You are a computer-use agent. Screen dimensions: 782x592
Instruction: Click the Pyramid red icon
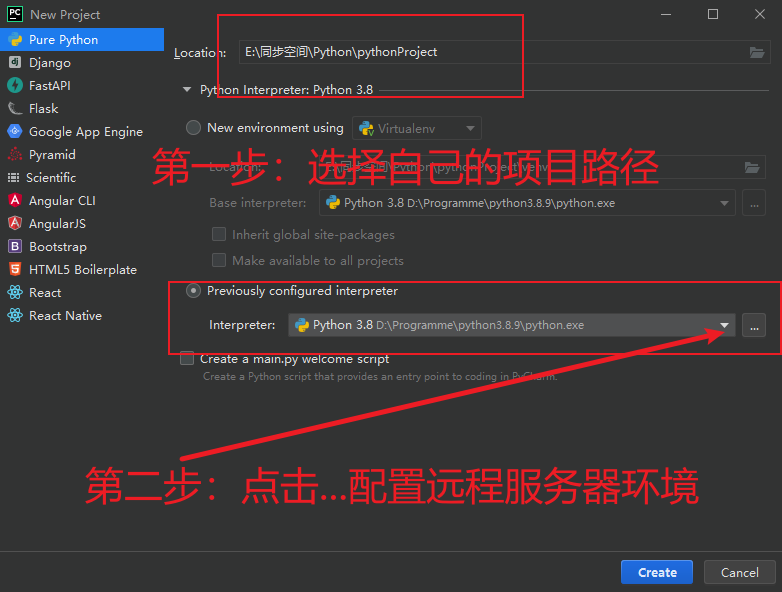(15, 154)
